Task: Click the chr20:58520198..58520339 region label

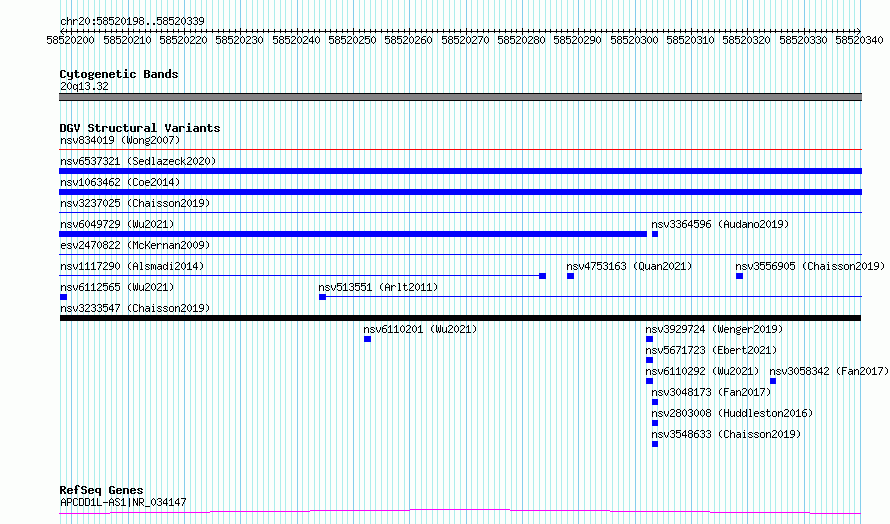Action: [132, 21]
